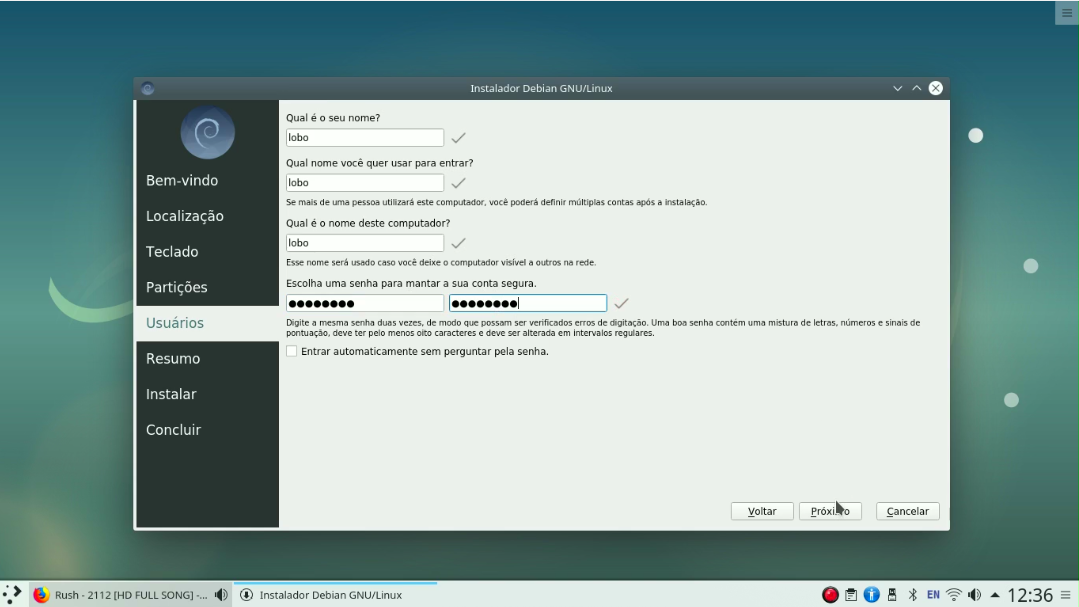Open the volume icon in system tray
Viewport: 1079px width, 607px height.
(975, 594)
